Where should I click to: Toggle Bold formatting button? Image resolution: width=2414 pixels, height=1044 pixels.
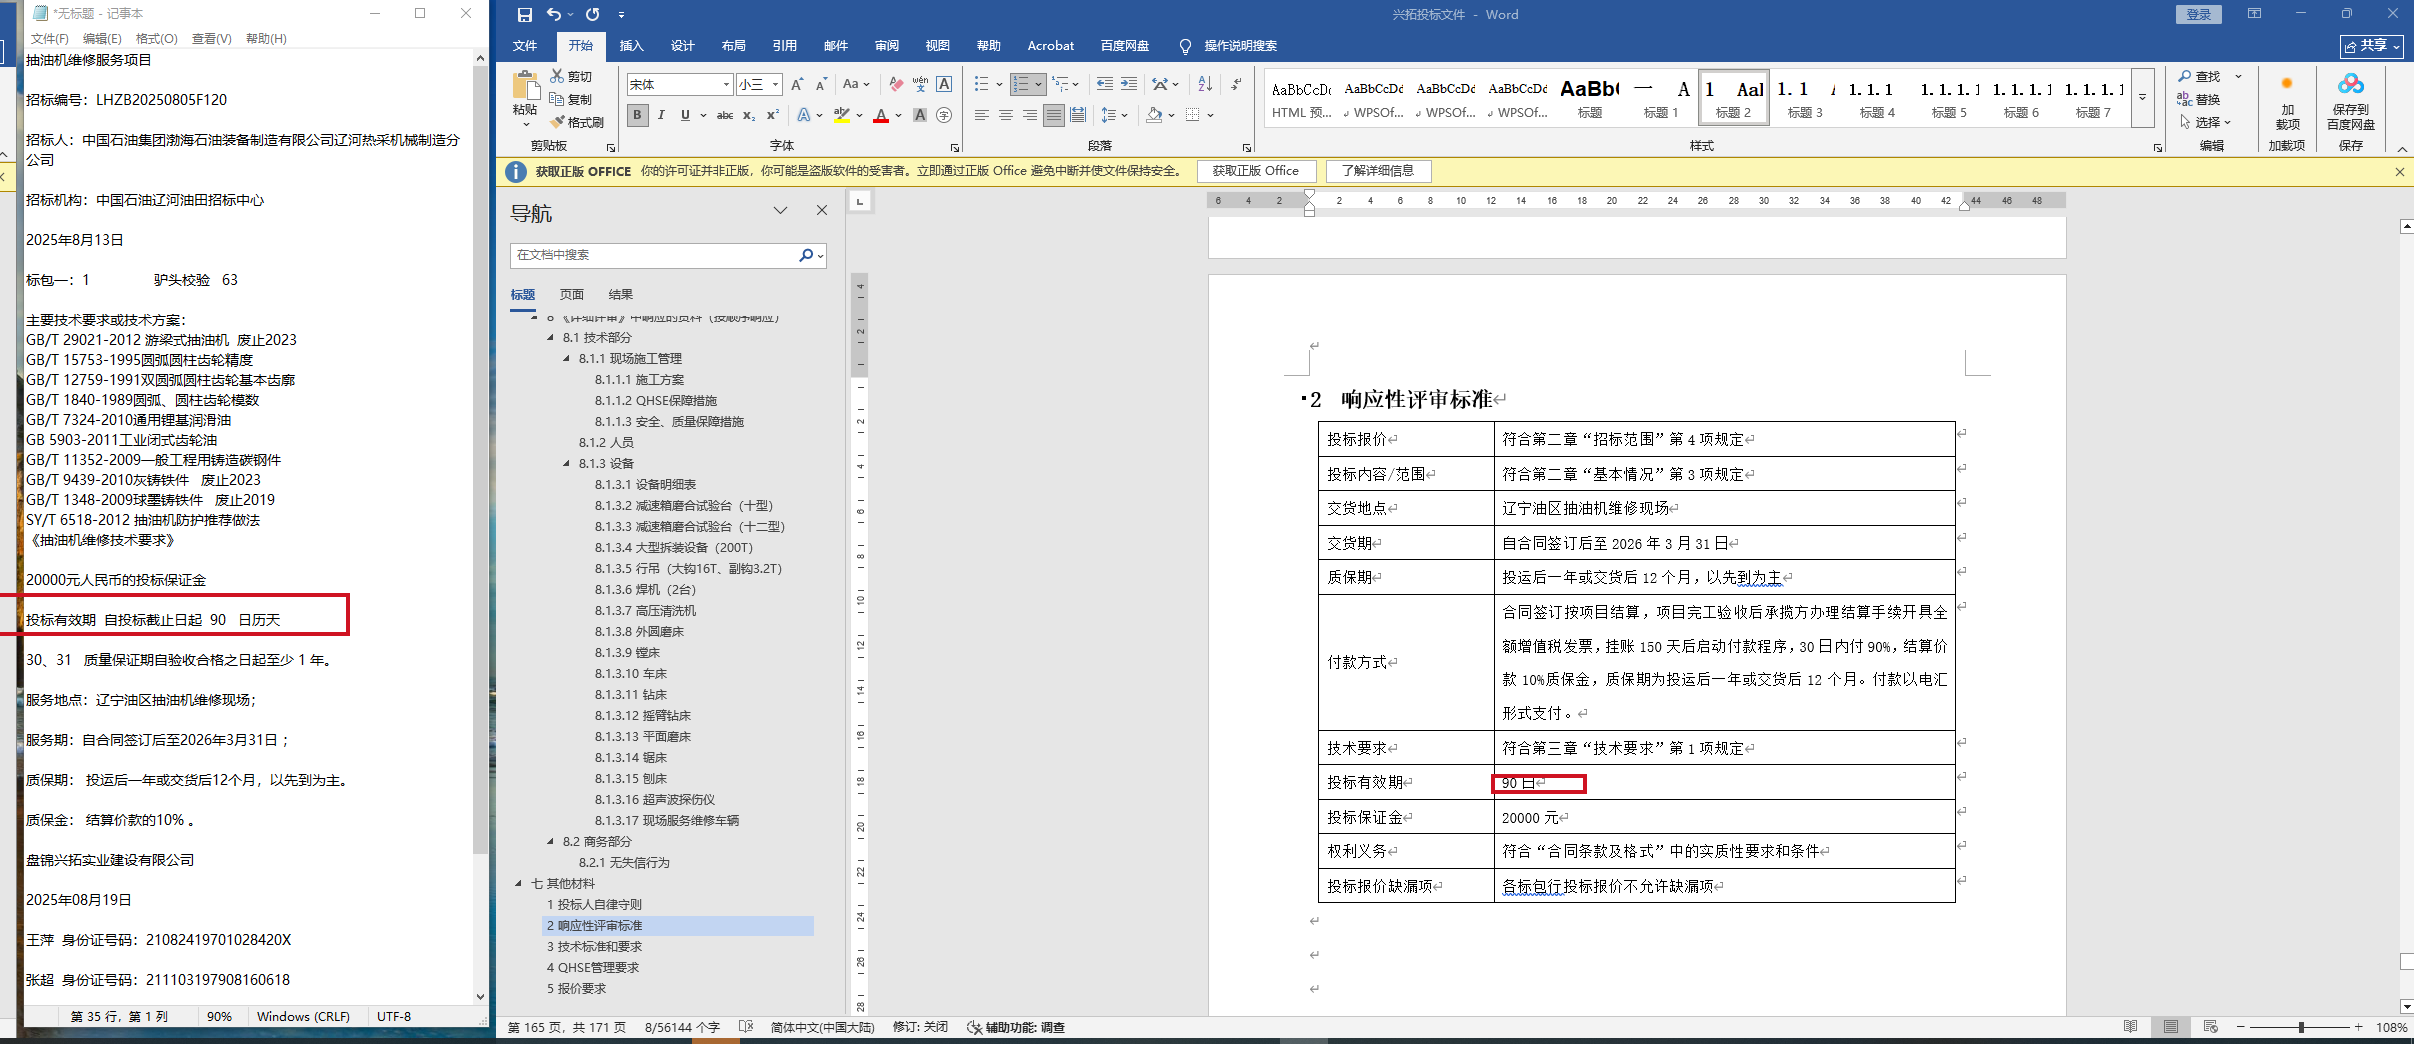pyautogui.click(x=637, y=116)
